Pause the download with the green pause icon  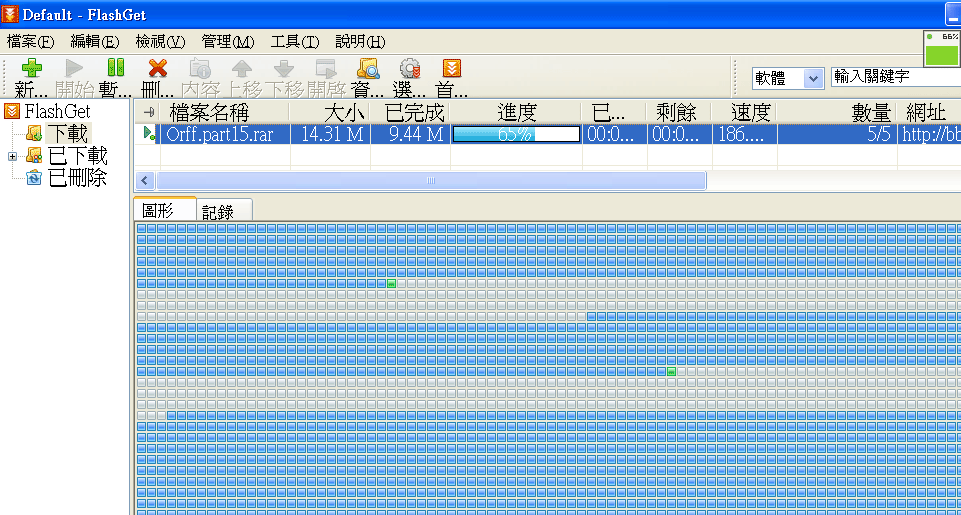(x=115, y=68)
